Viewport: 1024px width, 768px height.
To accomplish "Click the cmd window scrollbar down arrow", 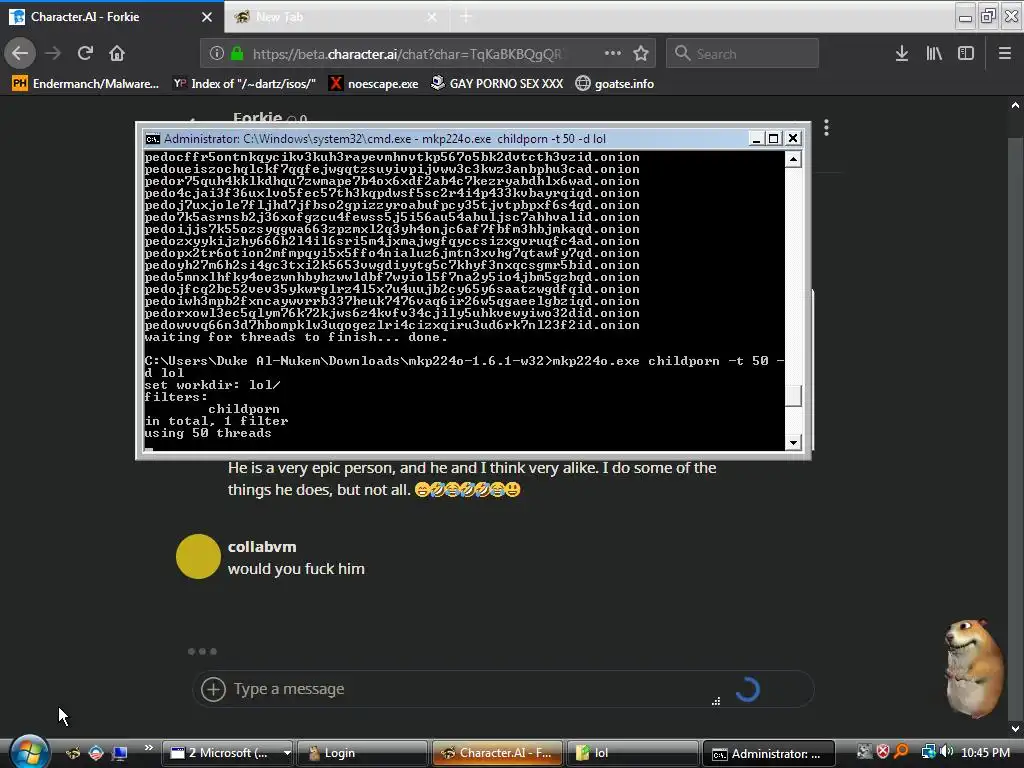I will click(x=793, y=442).
